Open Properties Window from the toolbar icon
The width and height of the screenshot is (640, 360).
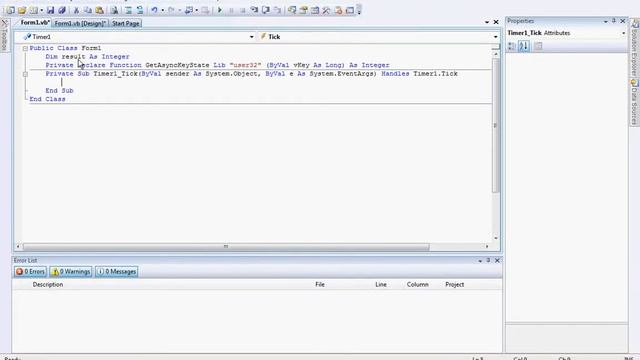[x=303, y=10]
